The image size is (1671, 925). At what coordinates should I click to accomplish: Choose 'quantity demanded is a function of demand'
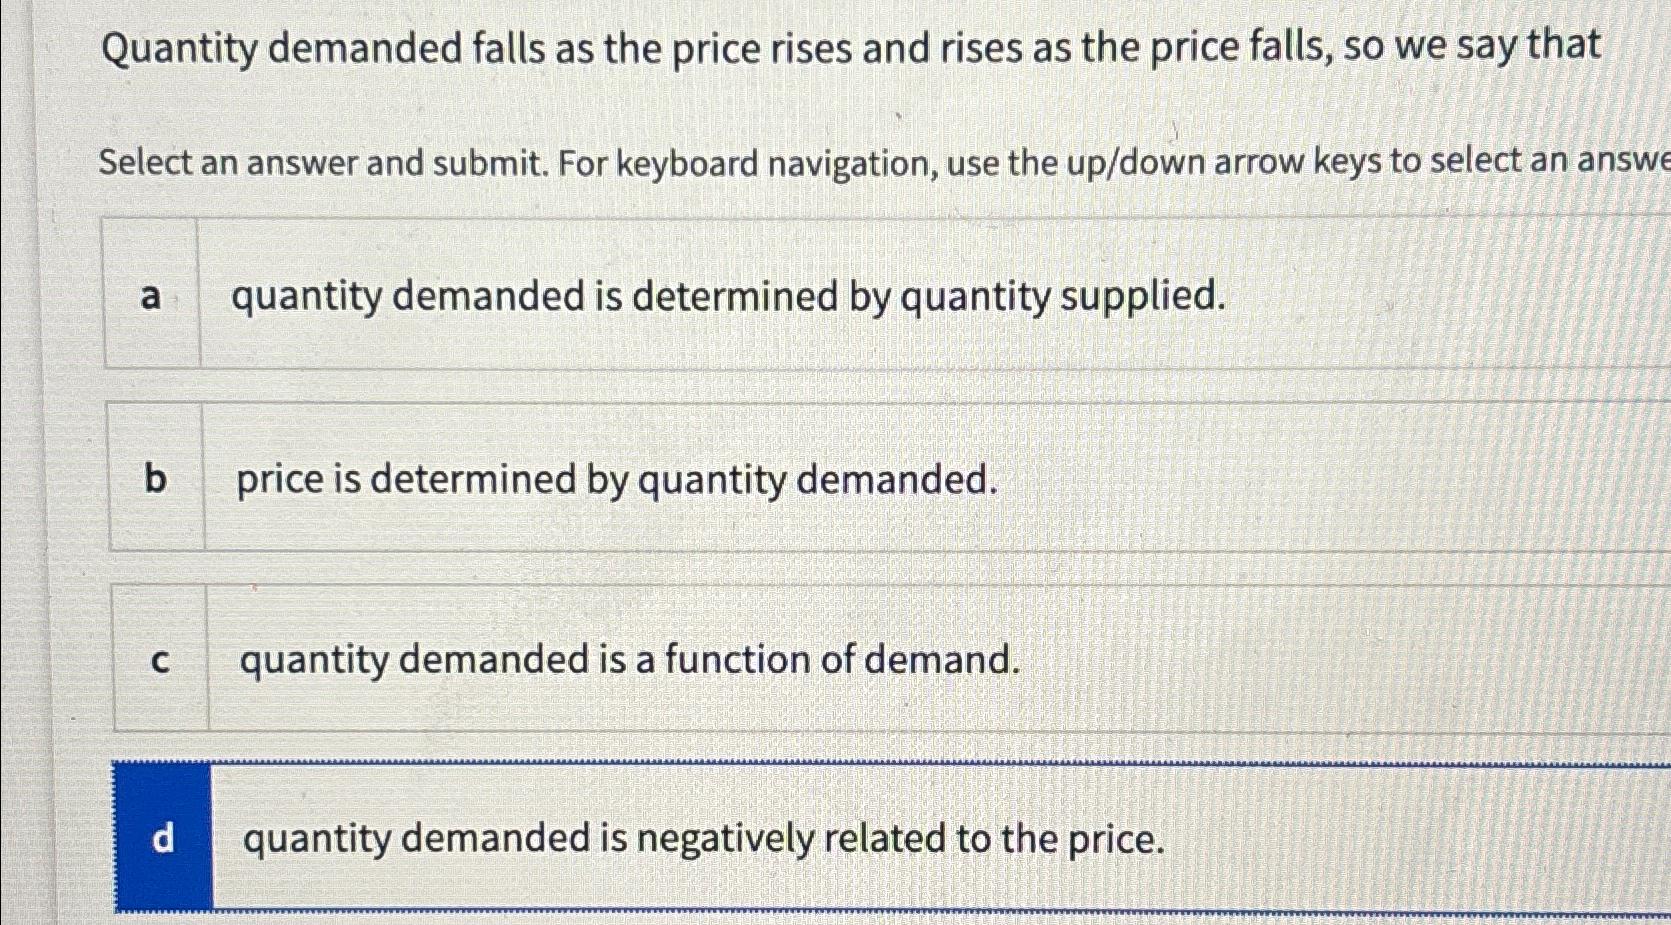[x=628, y=658]
